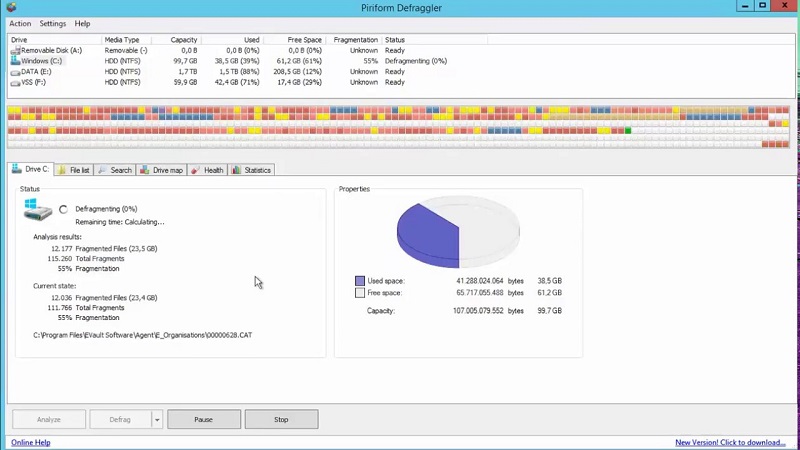Click '42,4 GB (71%)' used for VSS (F:)

(237, 82)
